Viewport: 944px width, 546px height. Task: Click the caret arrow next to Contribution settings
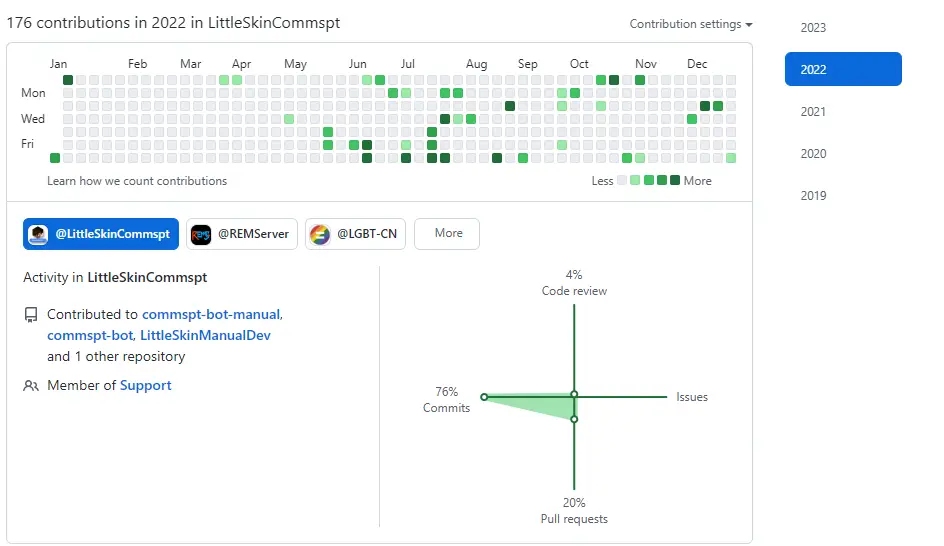(x=749, y=25)
